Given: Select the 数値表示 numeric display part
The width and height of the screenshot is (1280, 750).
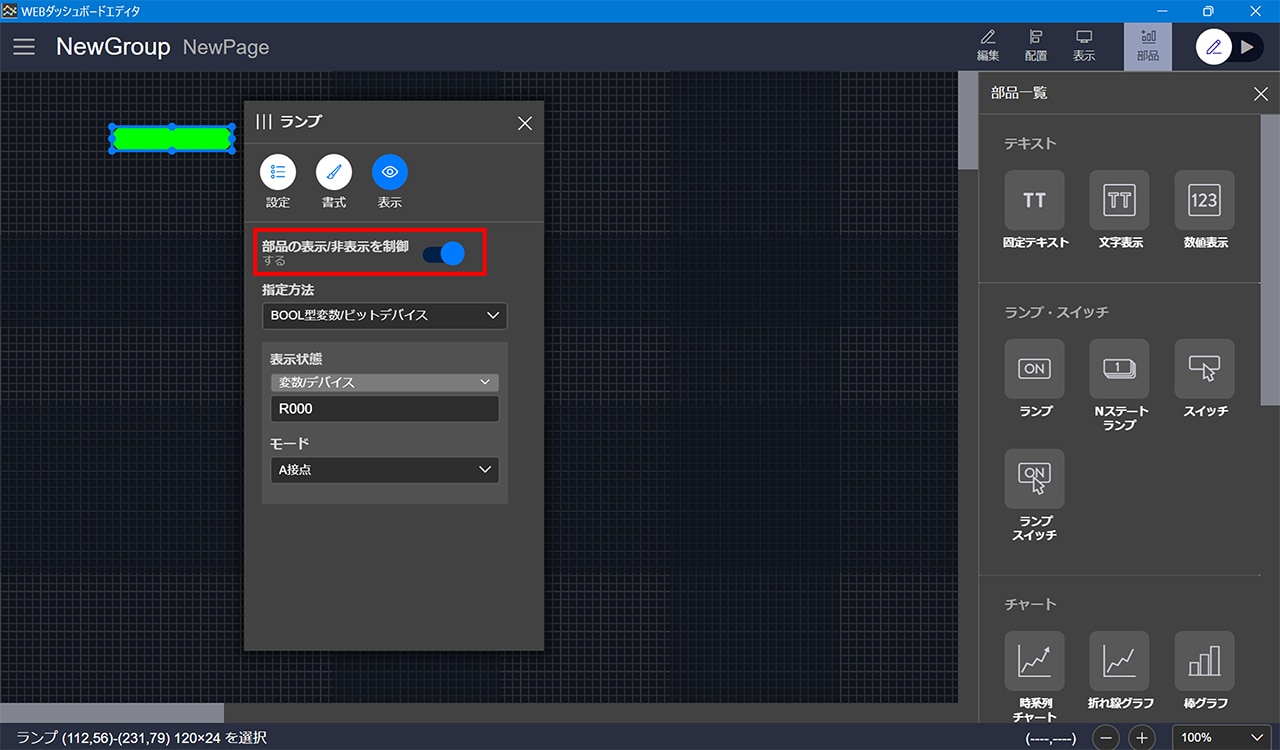Looking at the screenshot, I should (1204, 200).
